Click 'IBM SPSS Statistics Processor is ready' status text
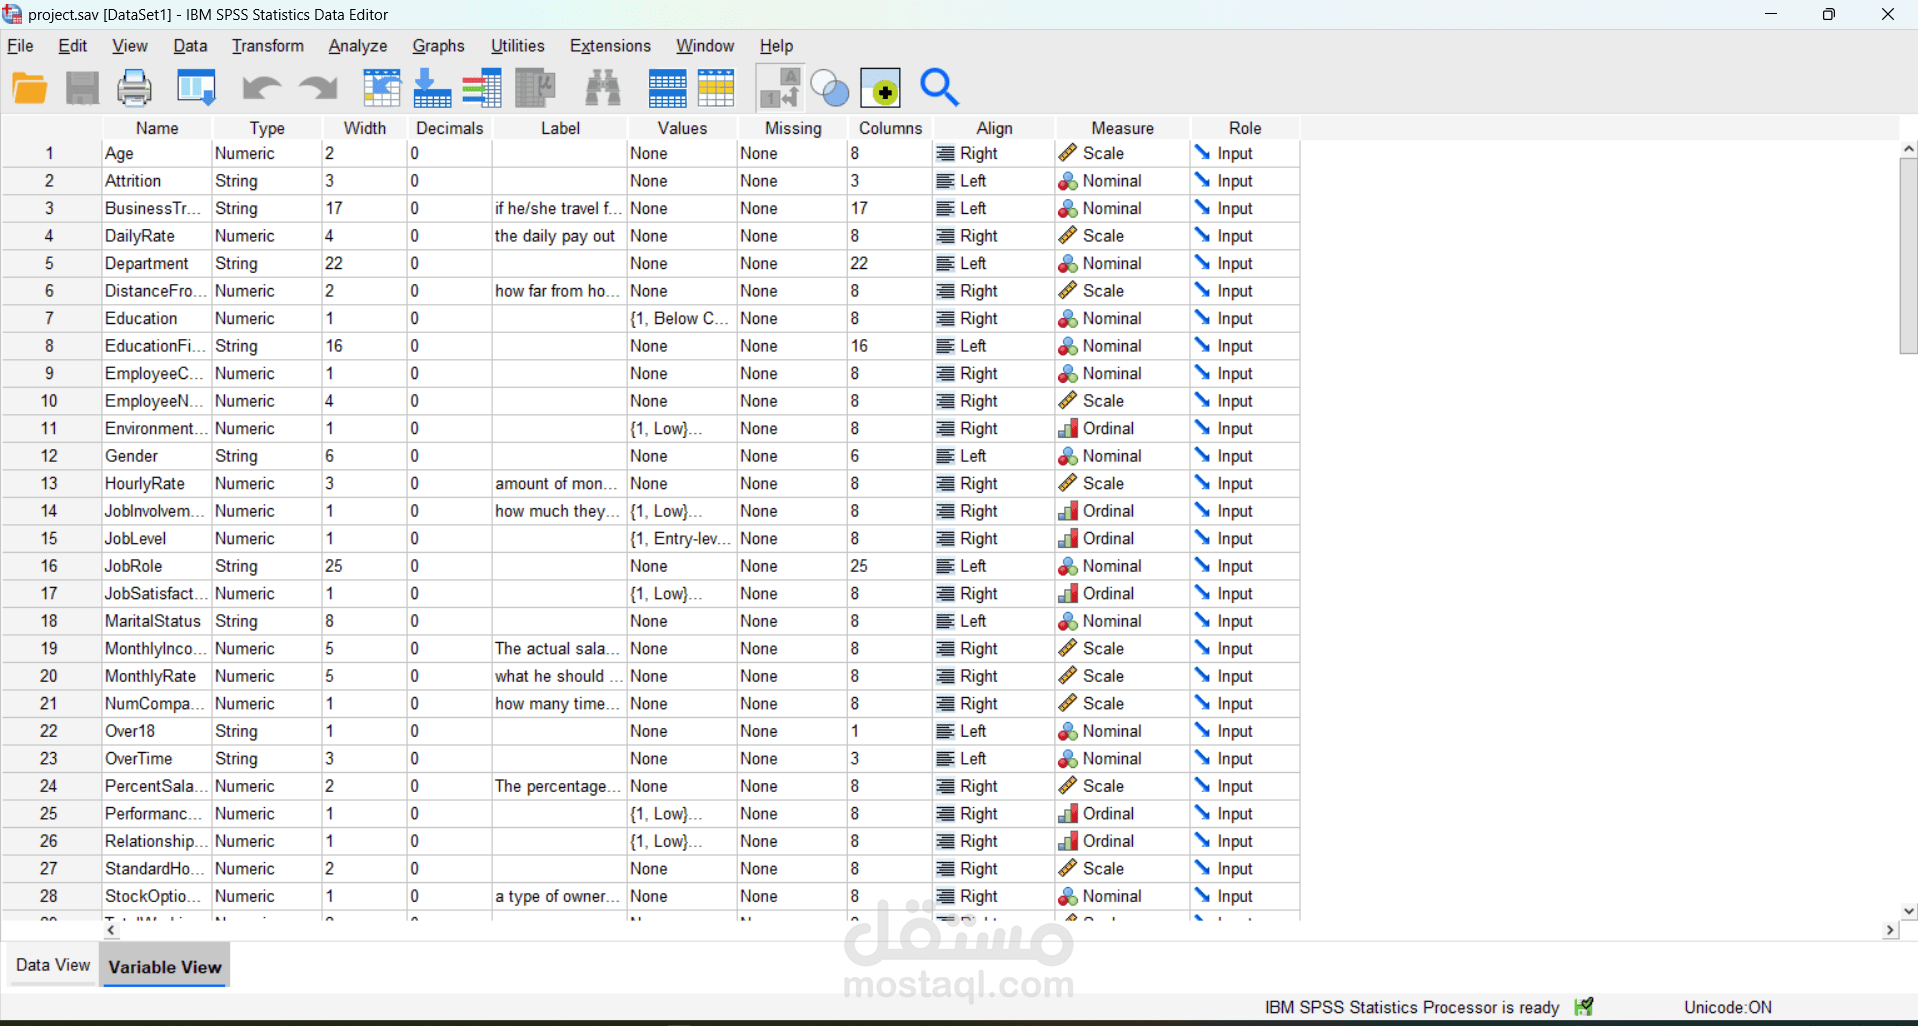Image resolution: width=1918 pixels, height=1026 pixels. pyautogui.click(x=1412, y=1007)
